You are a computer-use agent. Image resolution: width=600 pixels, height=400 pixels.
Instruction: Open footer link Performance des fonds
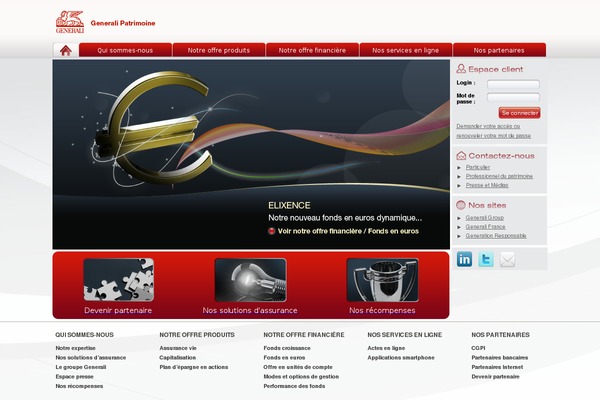[294, 386]
